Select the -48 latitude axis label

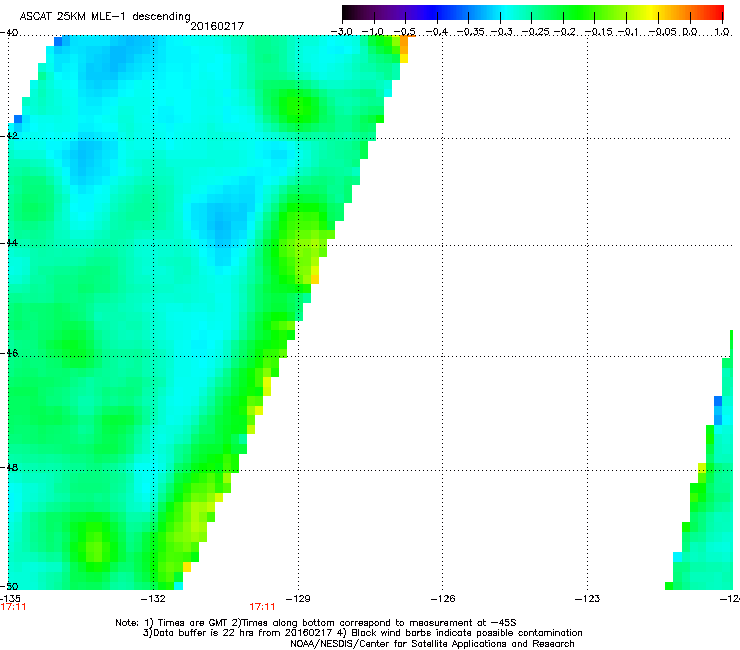tap(9, 467)
